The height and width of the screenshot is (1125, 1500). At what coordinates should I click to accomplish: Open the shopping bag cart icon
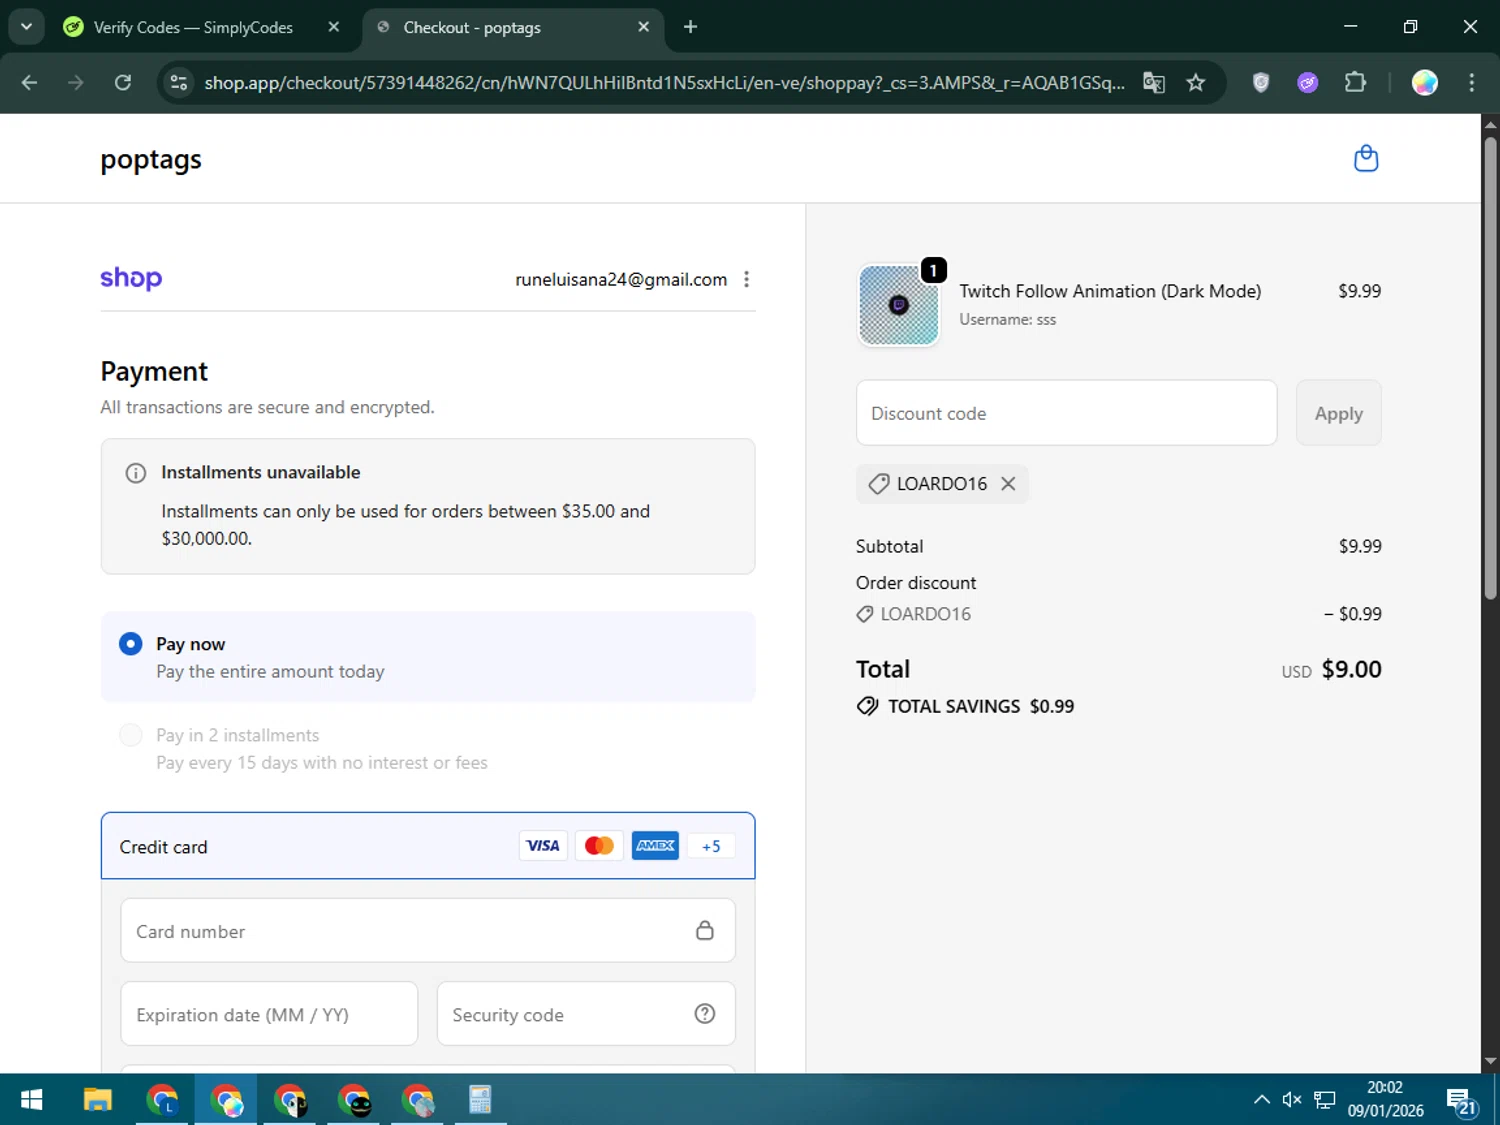[x=1365, y=159]
